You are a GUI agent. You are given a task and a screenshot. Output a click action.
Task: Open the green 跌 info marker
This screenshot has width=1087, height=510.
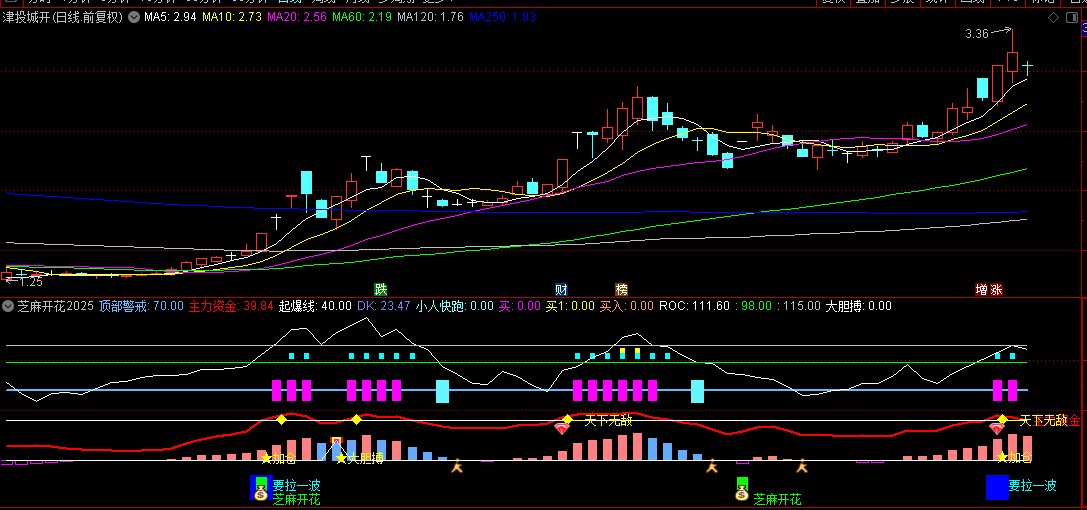click(x=380, y=289)
